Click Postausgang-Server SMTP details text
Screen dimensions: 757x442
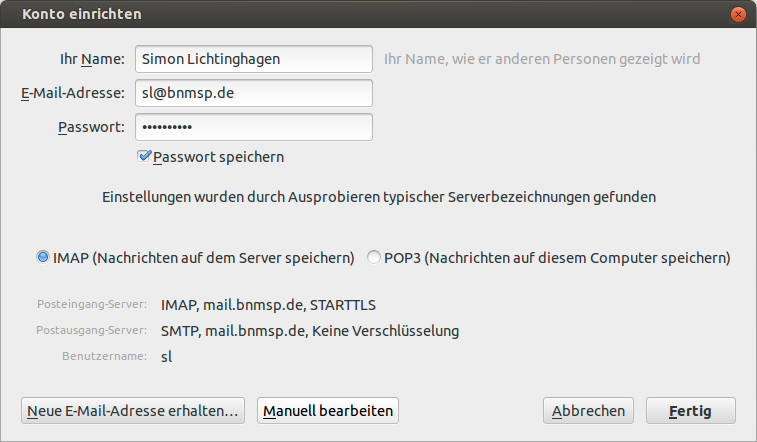[310, 331]
